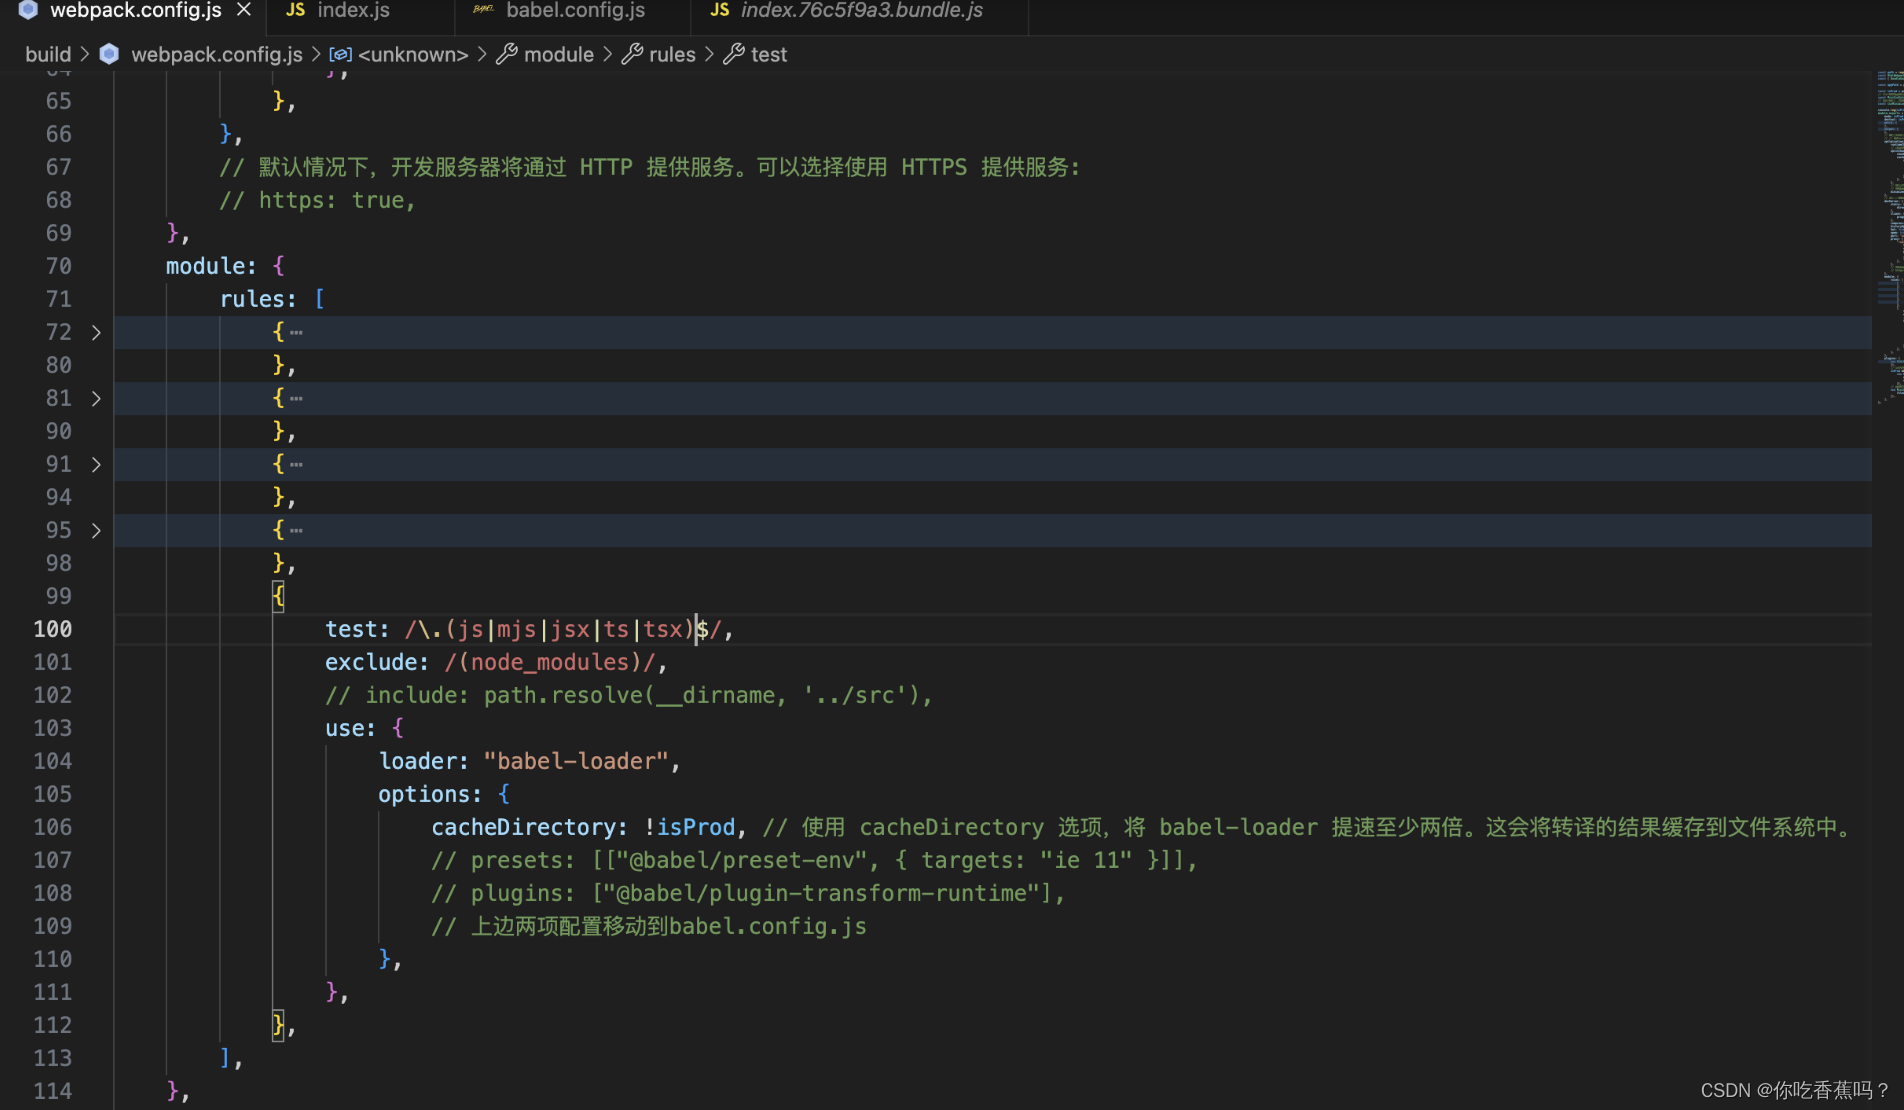Click the JS icon on bundle.js tab

(720, 10)
